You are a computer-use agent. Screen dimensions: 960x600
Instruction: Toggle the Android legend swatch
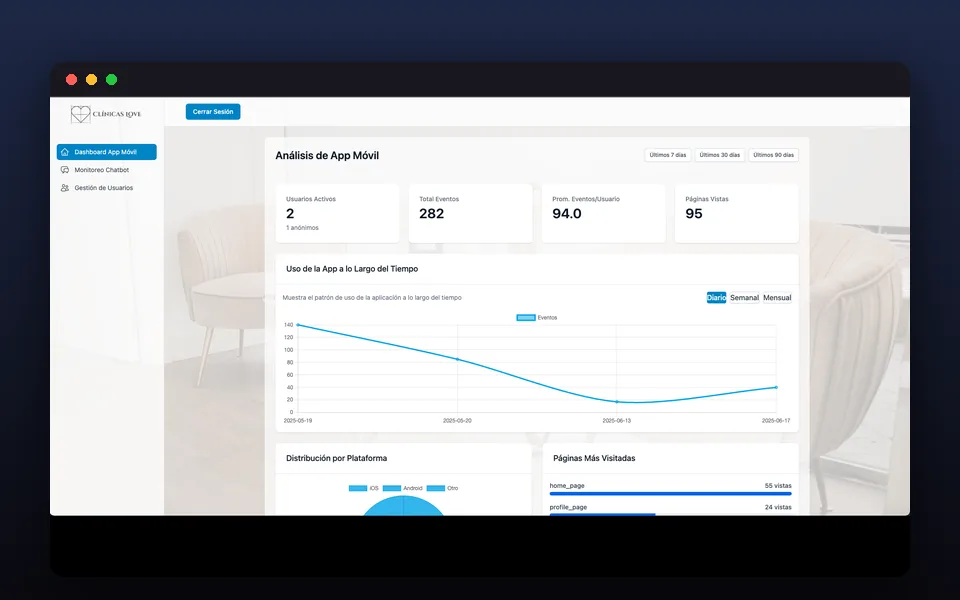tap(392, 489)
